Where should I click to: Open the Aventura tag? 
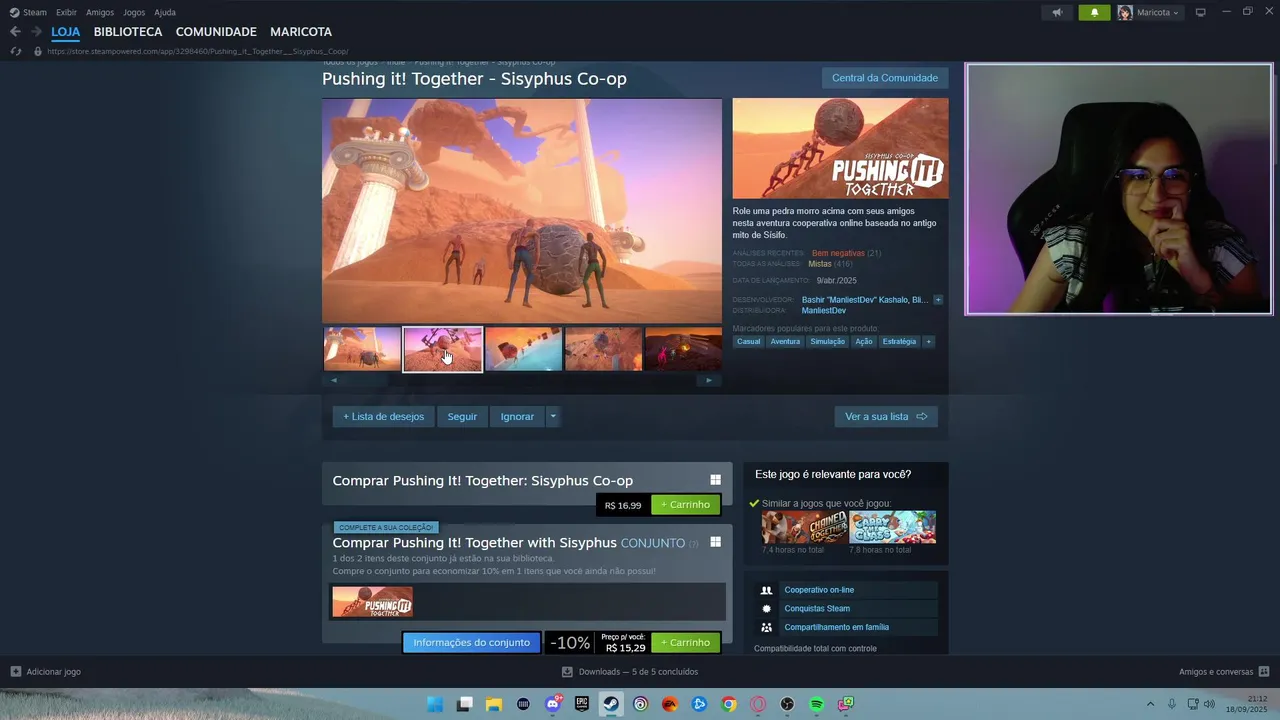785,342
